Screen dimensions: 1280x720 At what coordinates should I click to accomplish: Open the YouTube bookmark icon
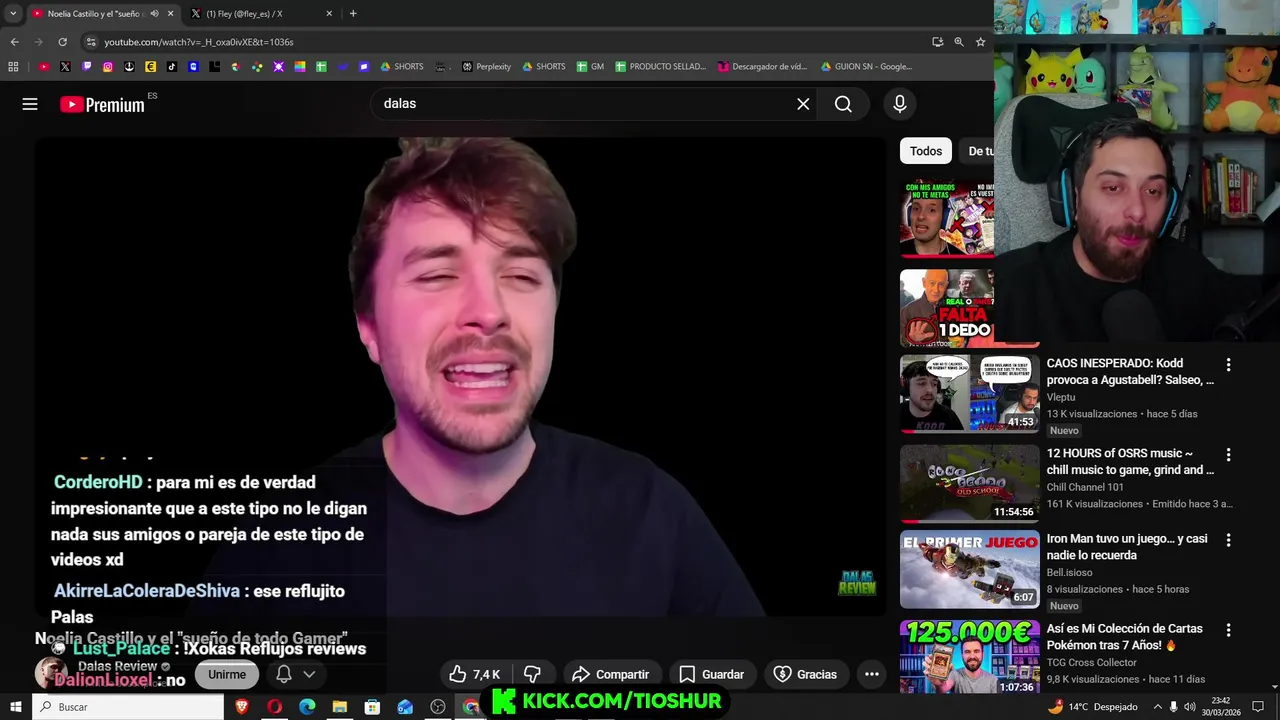pyautogui.click(x=44, y=67)
